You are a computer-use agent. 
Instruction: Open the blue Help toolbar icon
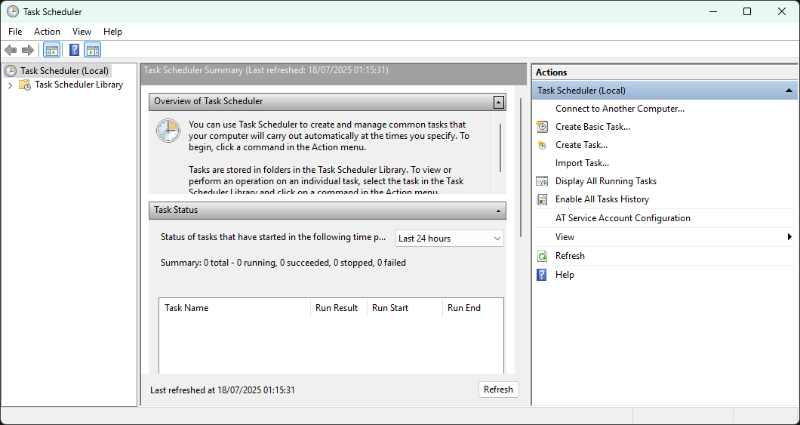[74, 50]
